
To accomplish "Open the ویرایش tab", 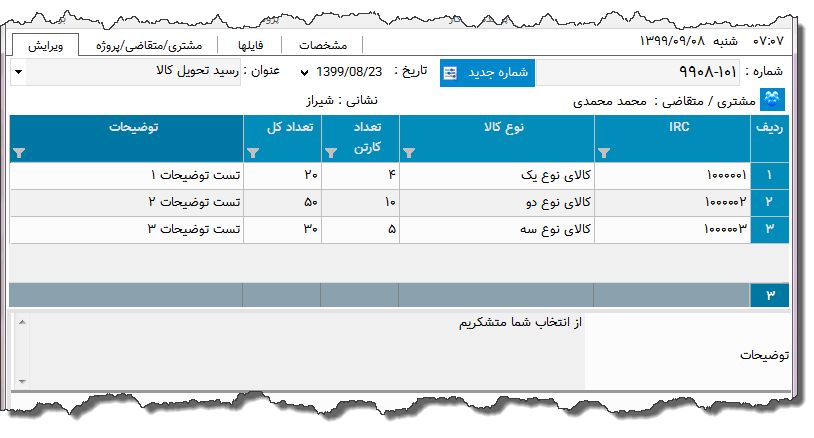I will (45, 45).
